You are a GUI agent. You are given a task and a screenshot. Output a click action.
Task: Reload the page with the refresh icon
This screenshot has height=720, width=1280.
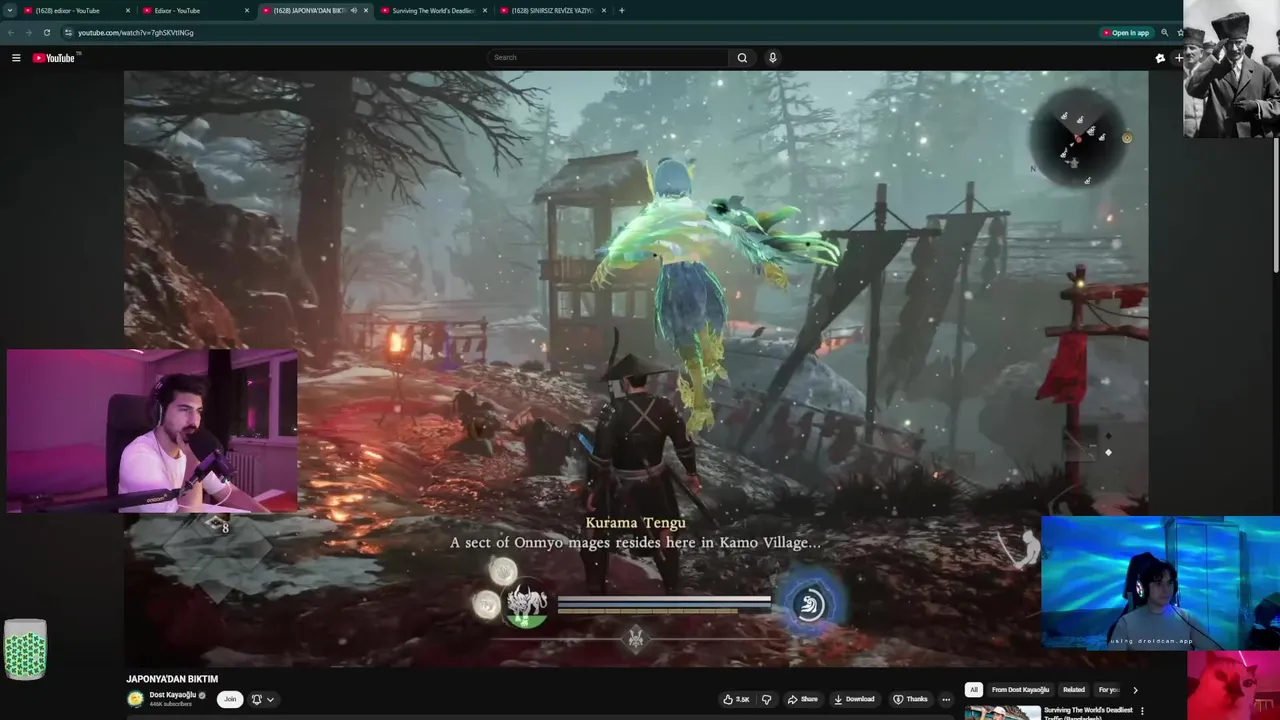[x=46, y=33]
